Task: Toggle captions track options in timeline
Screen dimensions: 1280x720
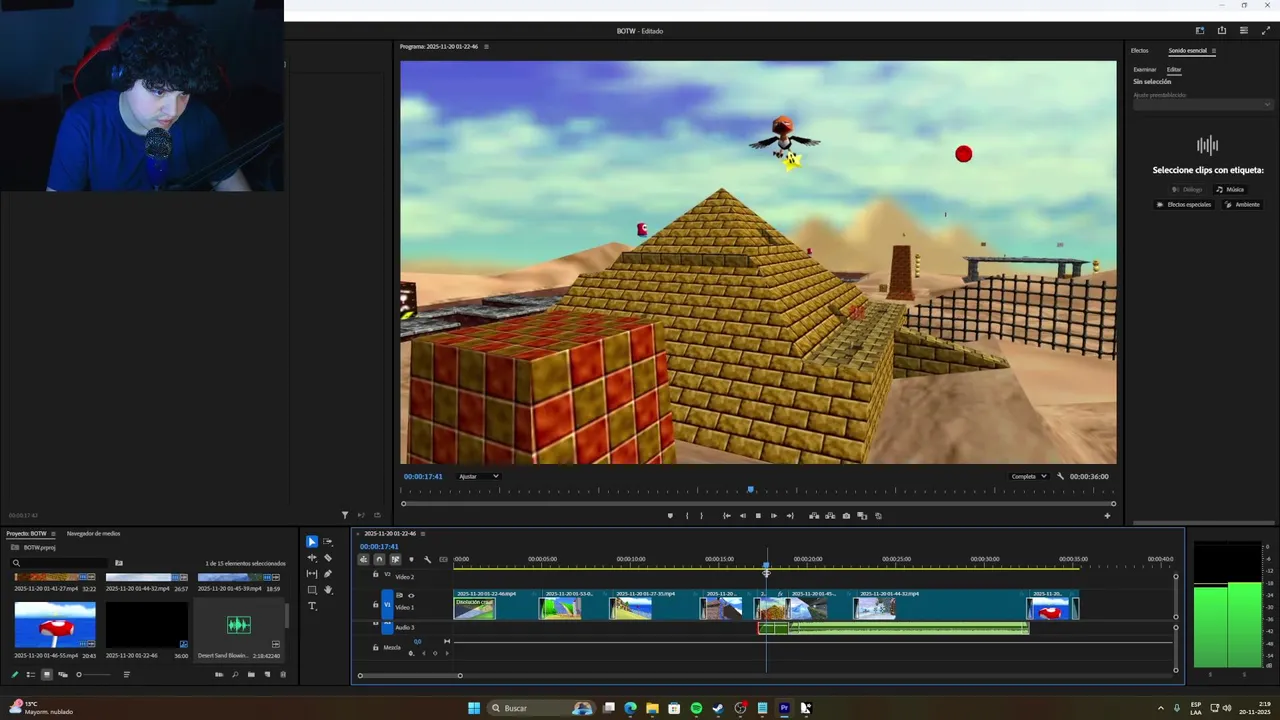Action: tap(443, 560)
